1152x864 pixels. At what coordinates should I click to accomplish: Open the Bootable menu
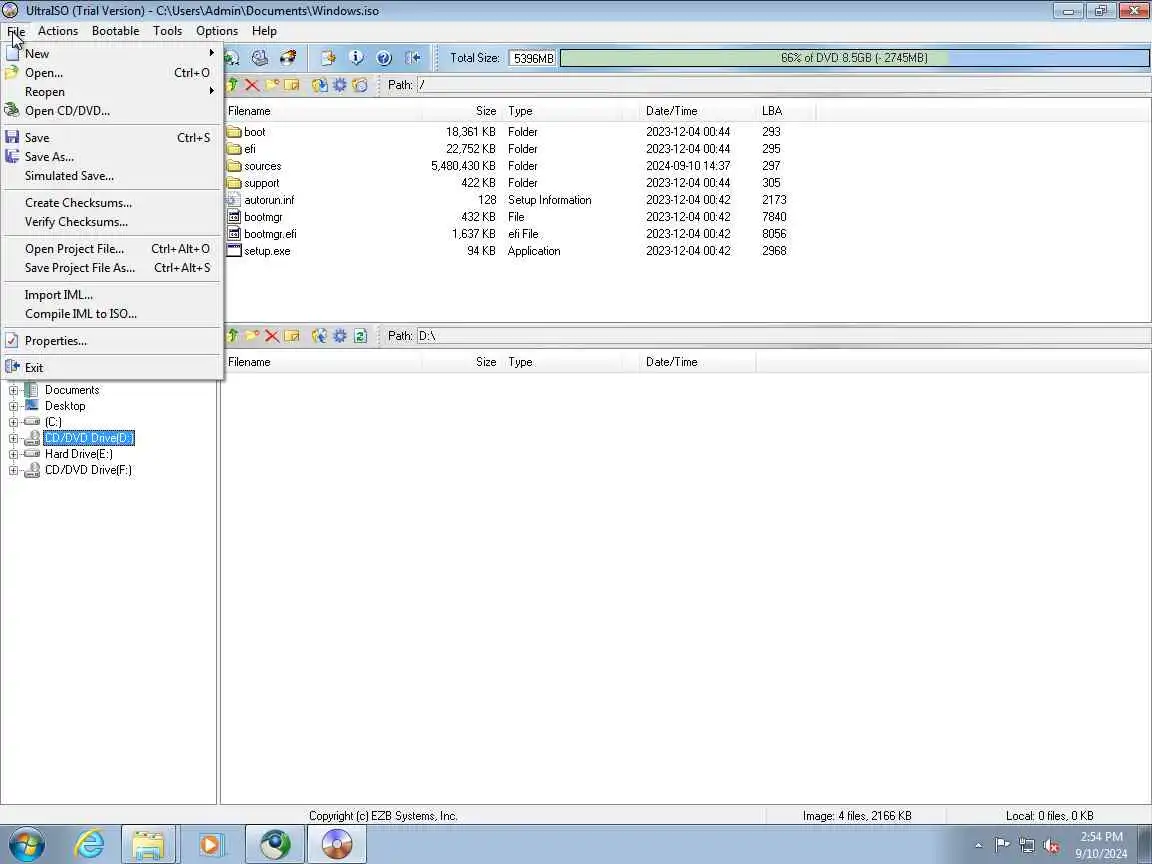115,31
